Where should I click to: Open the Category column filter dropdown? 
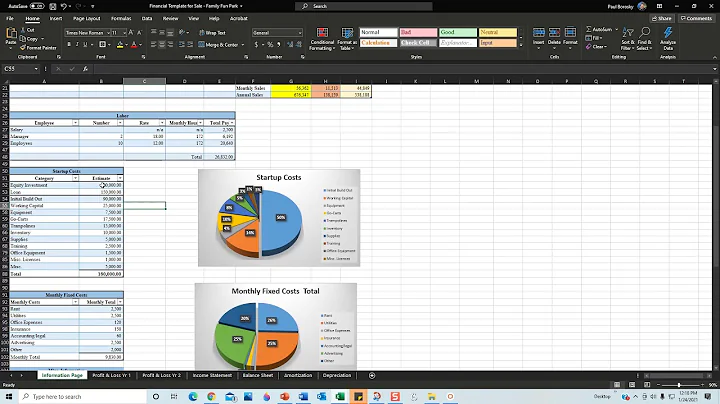click(x=75, y=178)
